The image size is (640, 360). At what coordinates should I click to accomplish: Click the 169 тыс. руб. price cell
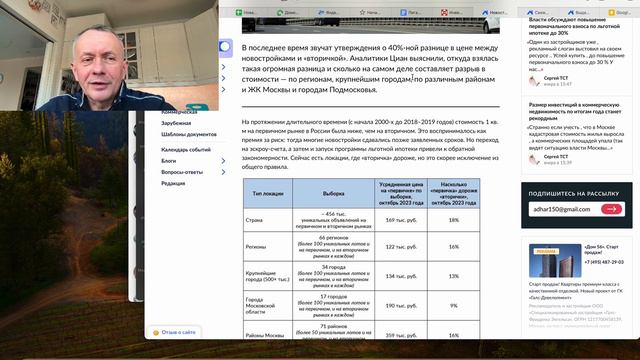click(401, 220)
